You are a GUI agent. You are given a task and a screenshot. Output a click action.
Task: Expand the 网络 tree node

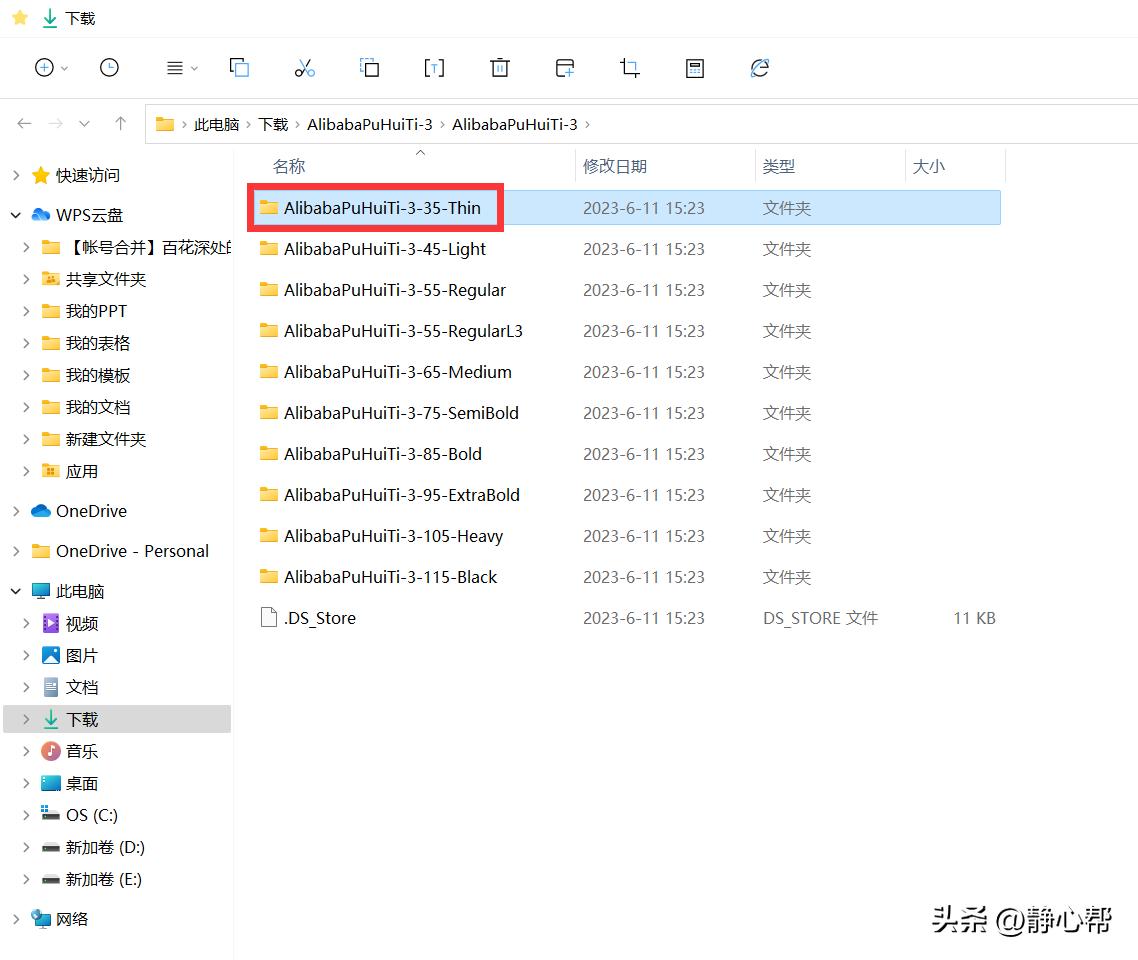click(x=16, y=919)
